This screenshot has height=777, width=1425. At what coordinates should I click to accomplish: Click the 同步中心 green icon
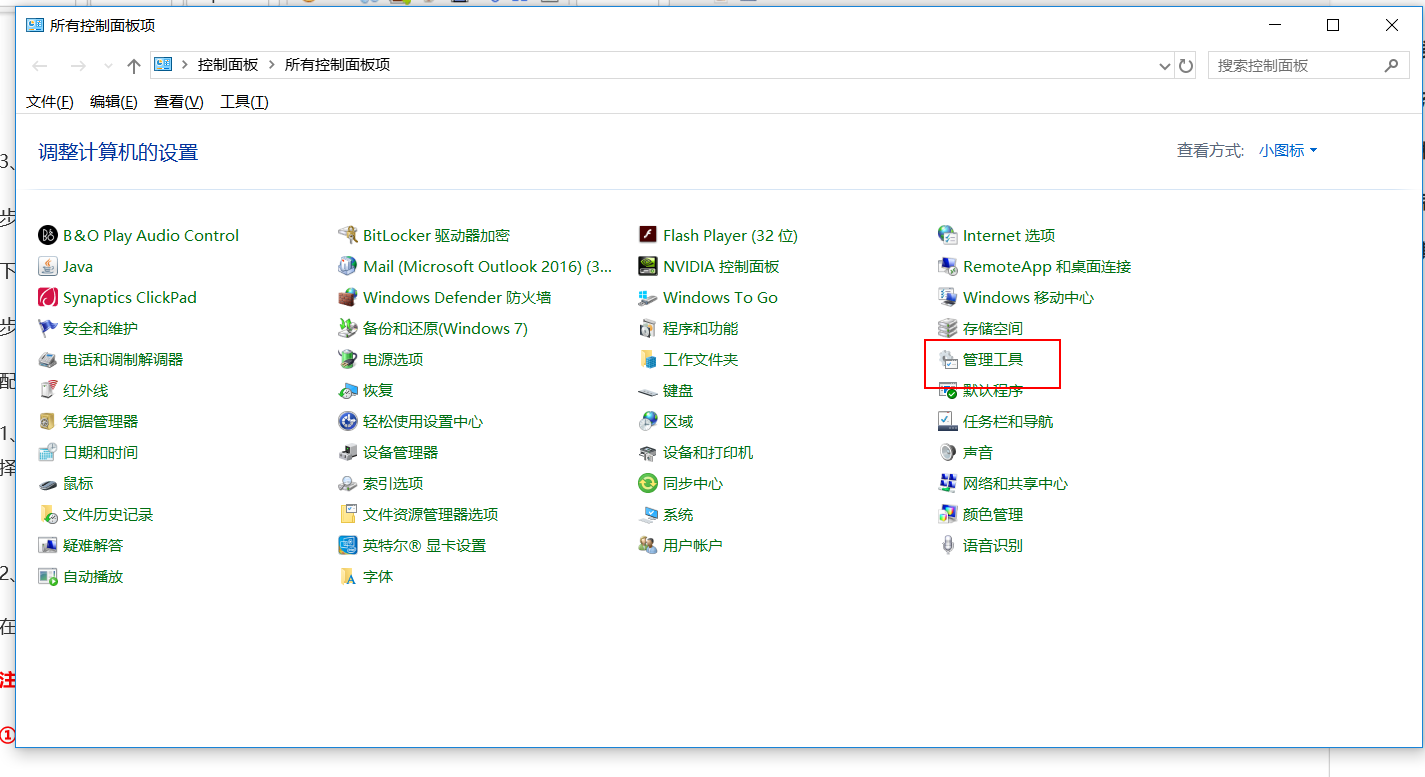(647, 484)
